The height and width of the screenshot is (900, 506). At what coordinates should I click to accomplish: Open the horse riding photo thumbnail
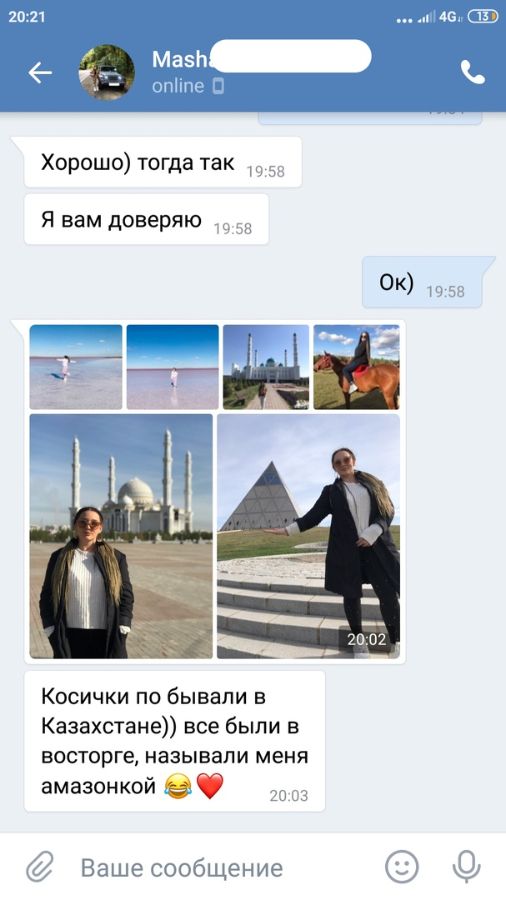tap(356, 367)
